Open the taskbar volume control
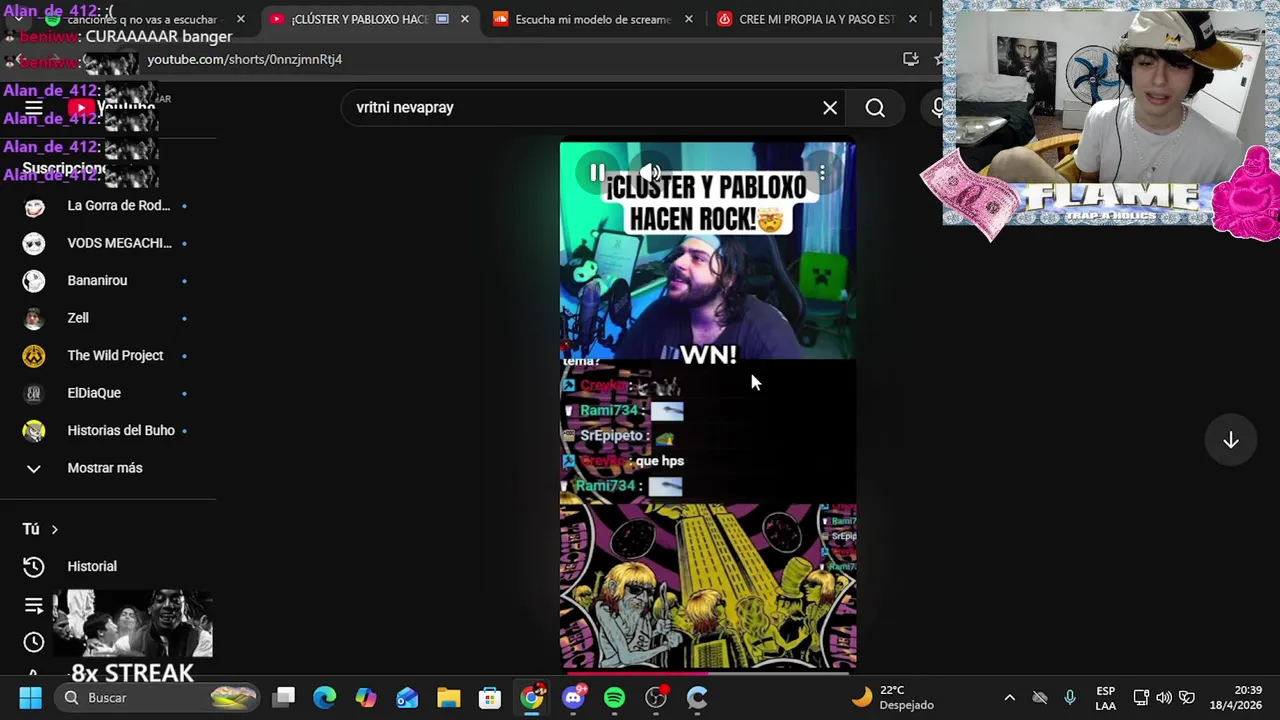The height and width of the screenshot is (720, 1280). tap(1164, 698)
